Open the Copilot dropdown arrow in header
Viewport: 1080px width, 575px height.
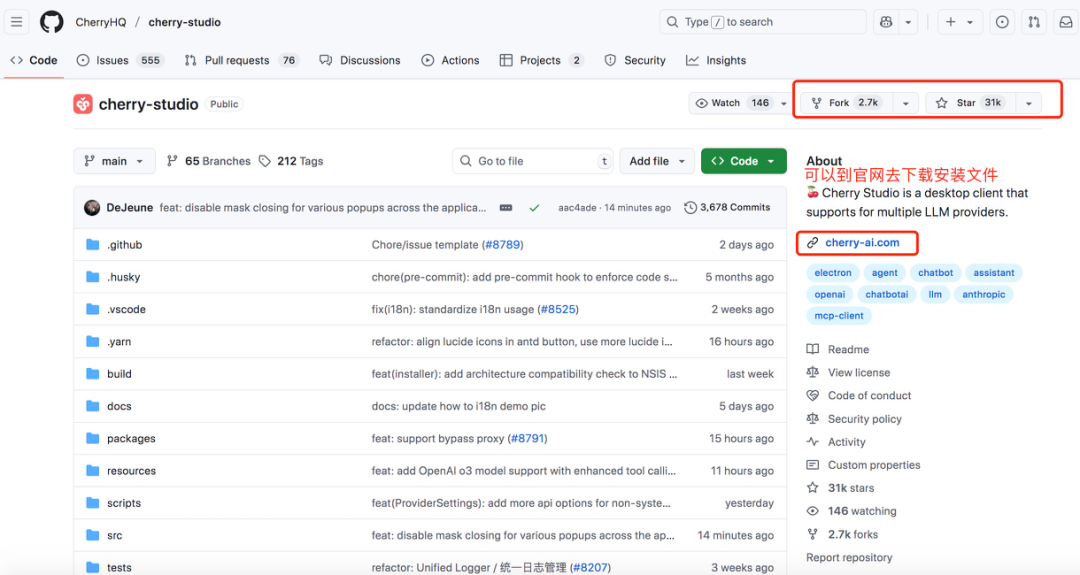point(908,22)
